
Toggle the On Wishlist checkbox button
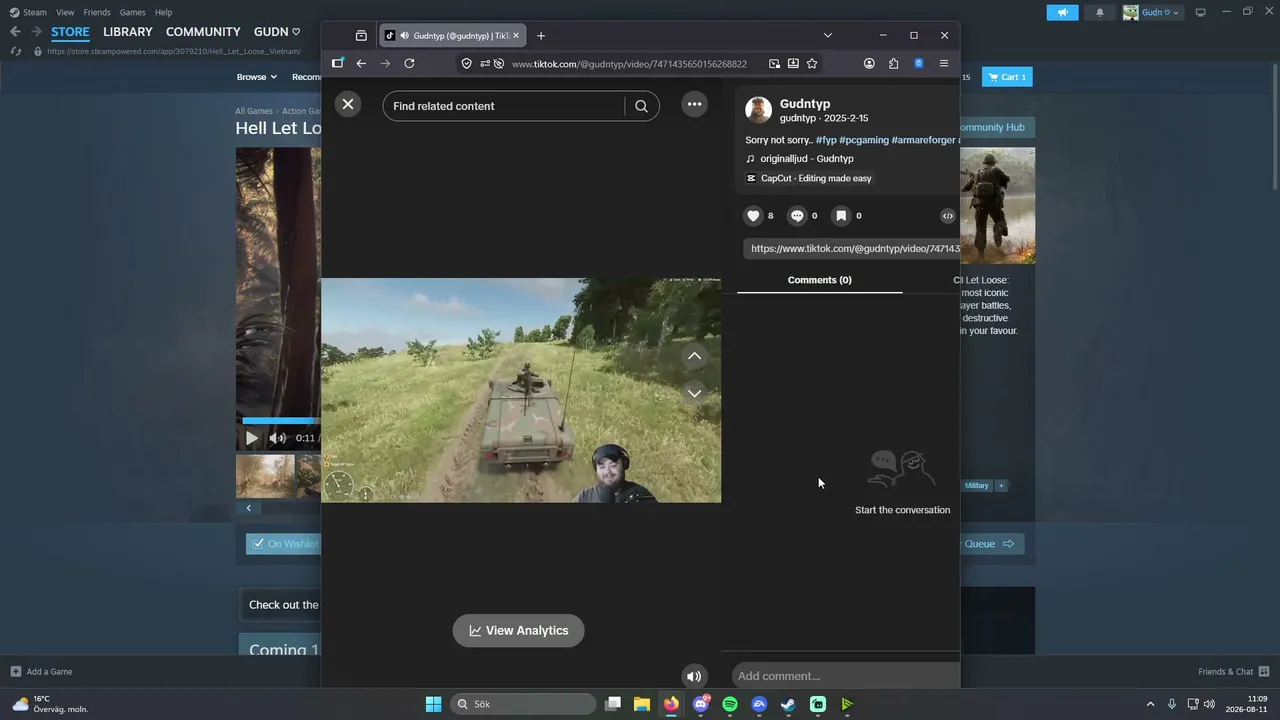click(x=284, y=544)
